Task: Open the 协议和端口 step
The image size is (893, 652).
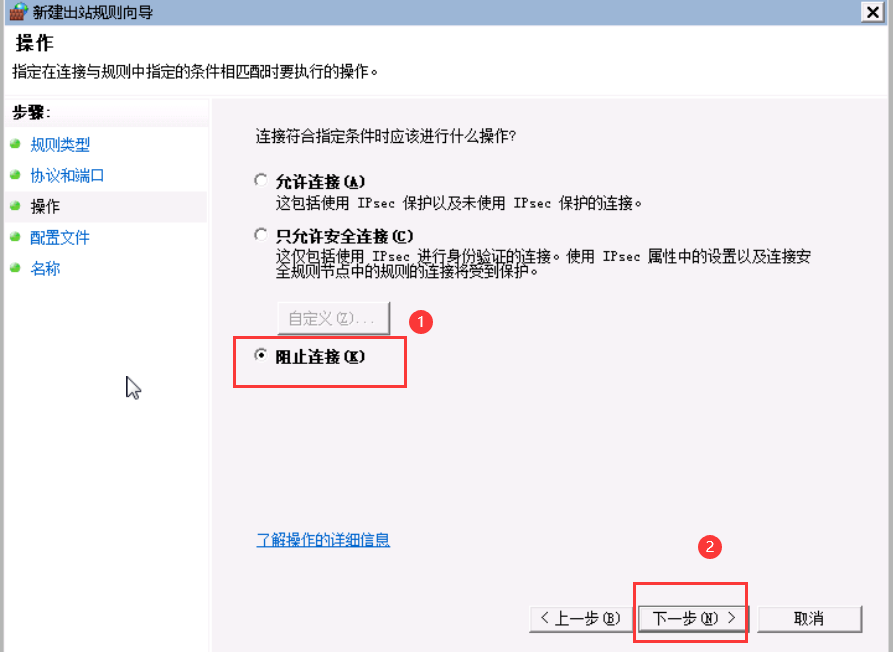Action: point(67,175)
